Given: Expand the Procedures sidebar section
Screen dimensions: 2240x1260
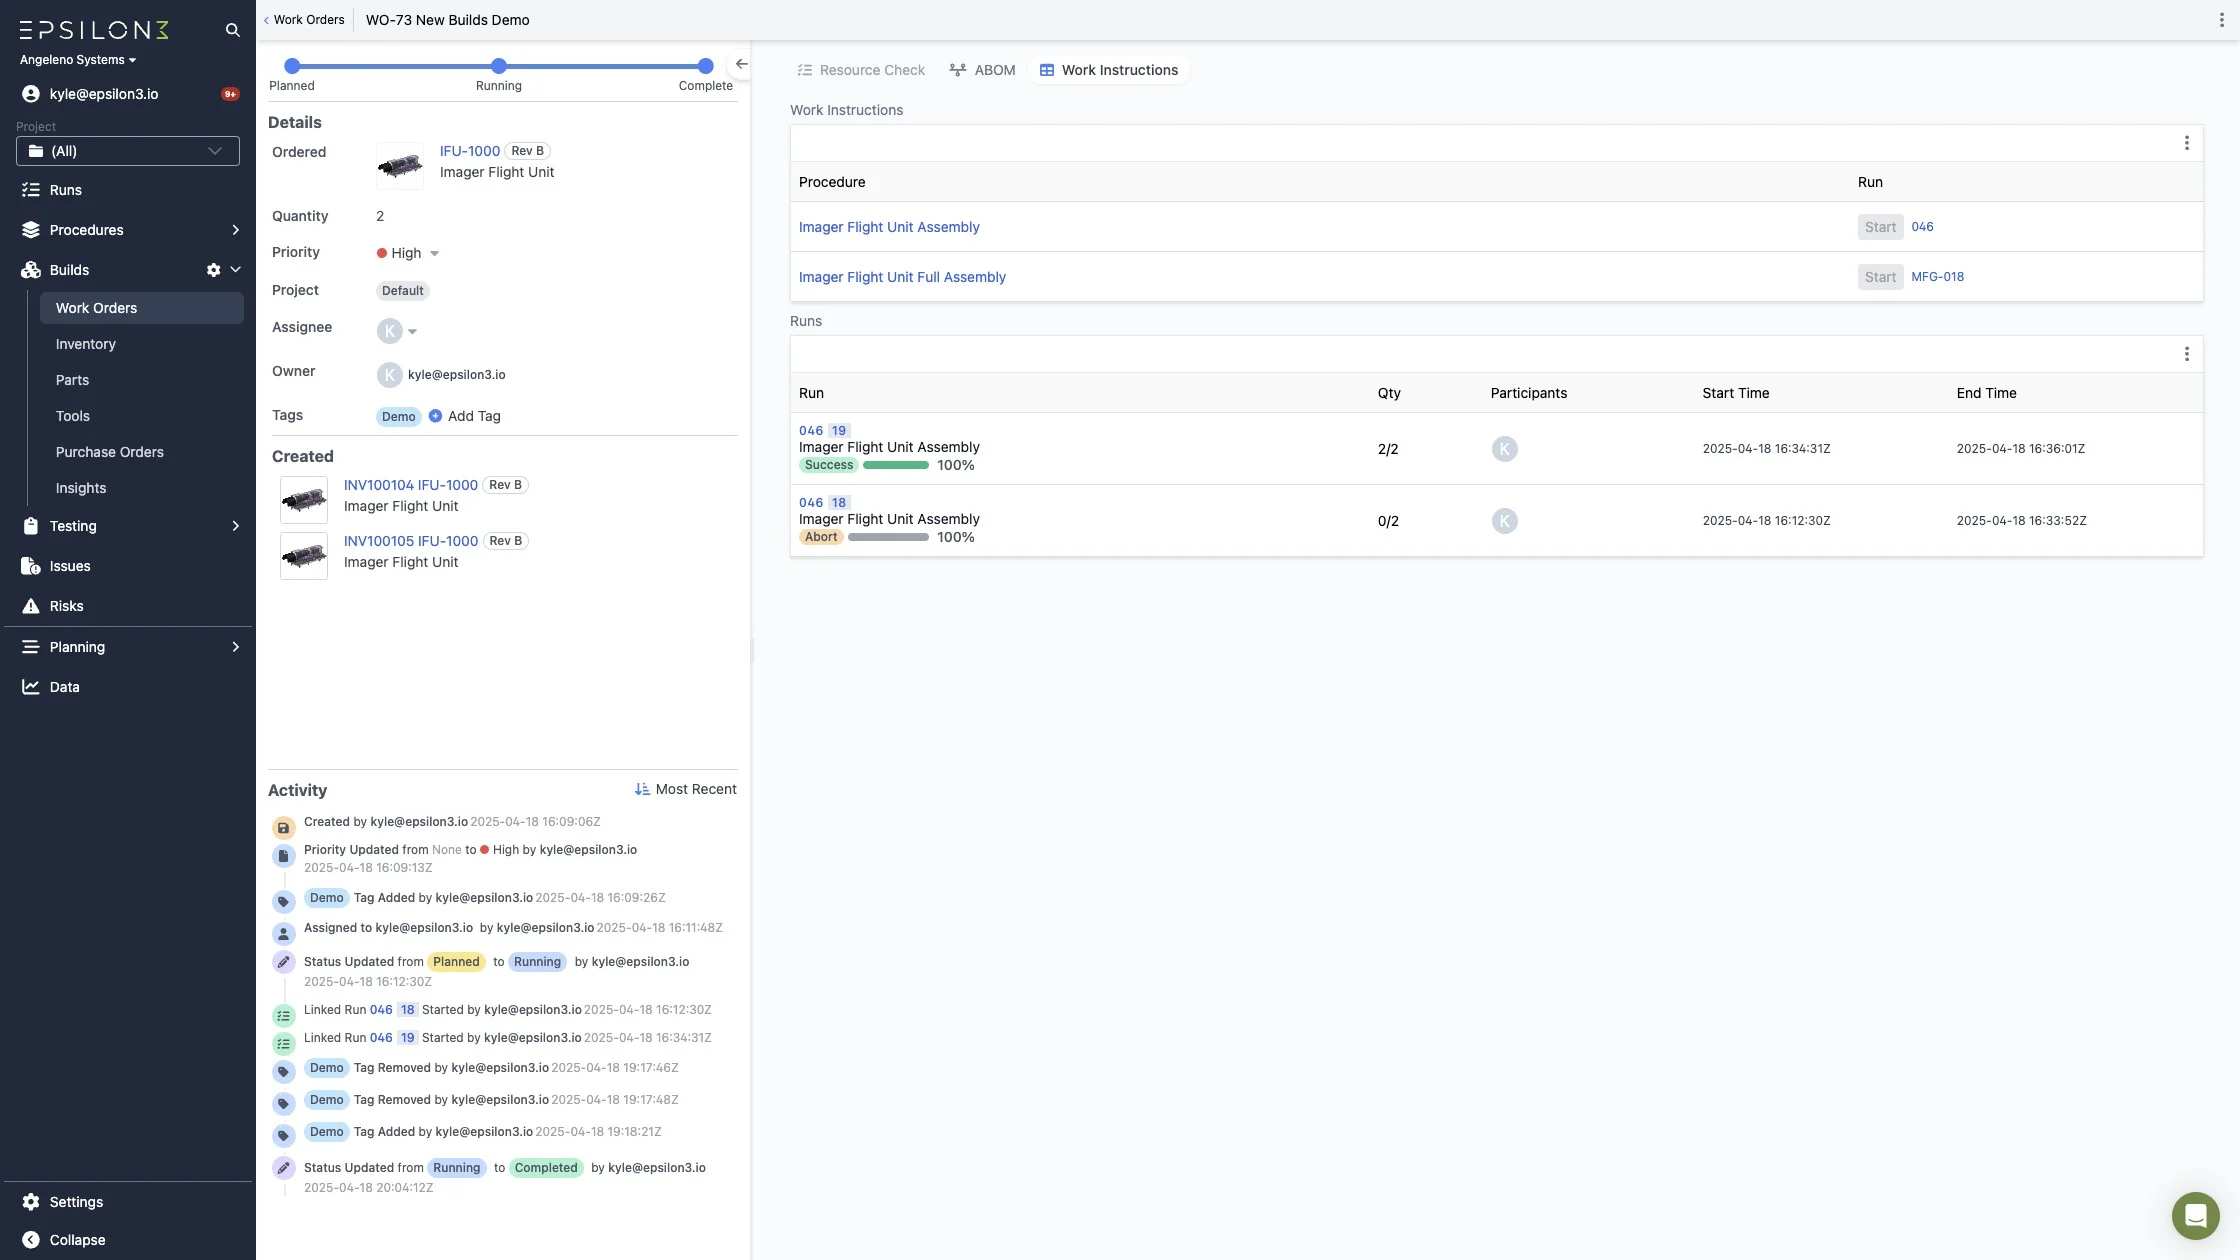Looking at the screenshot, I should pos(235,230).
